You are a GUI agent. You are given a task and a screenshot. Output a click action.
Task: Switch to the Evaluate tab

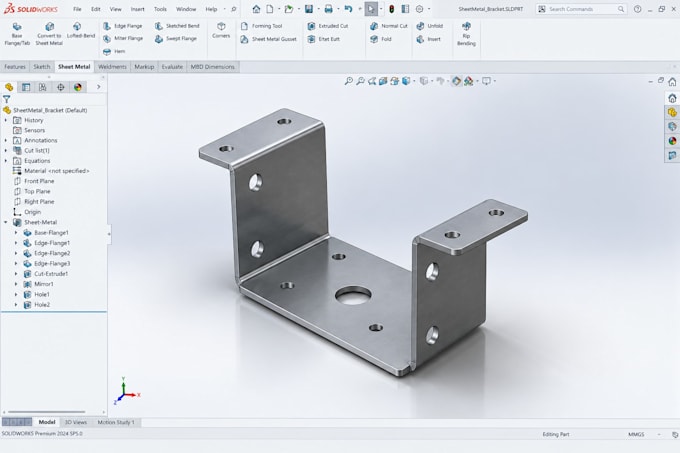(172, 67)
